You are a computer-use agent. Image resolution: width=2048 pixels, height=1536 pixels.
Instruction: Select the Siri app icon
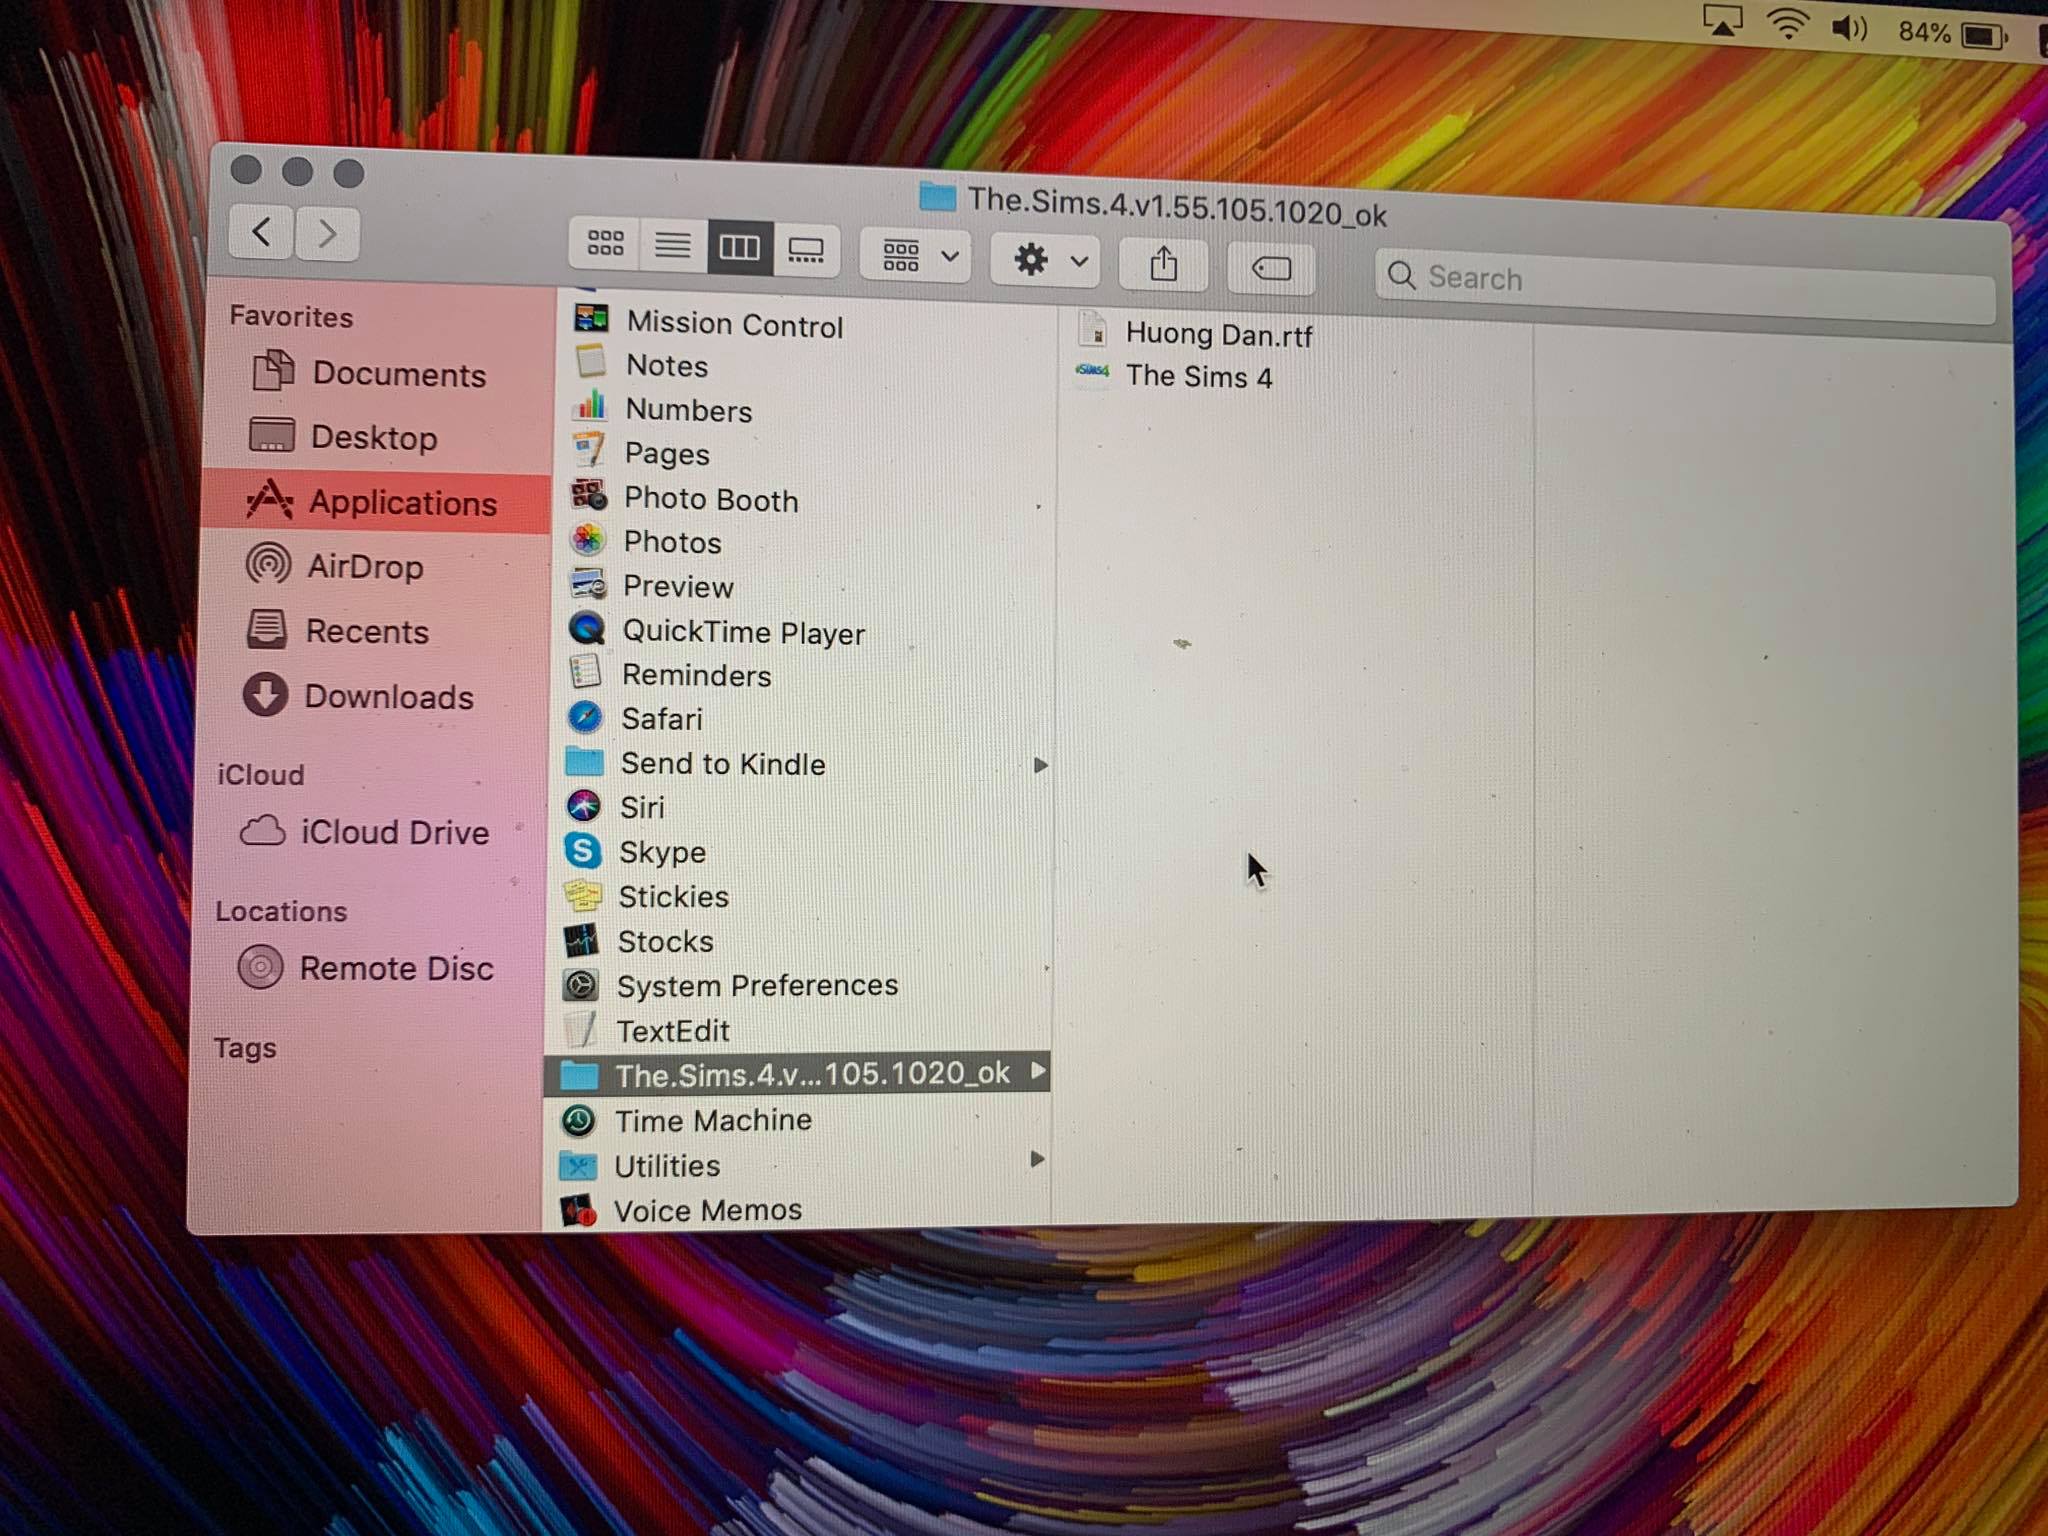pos(584,806)
